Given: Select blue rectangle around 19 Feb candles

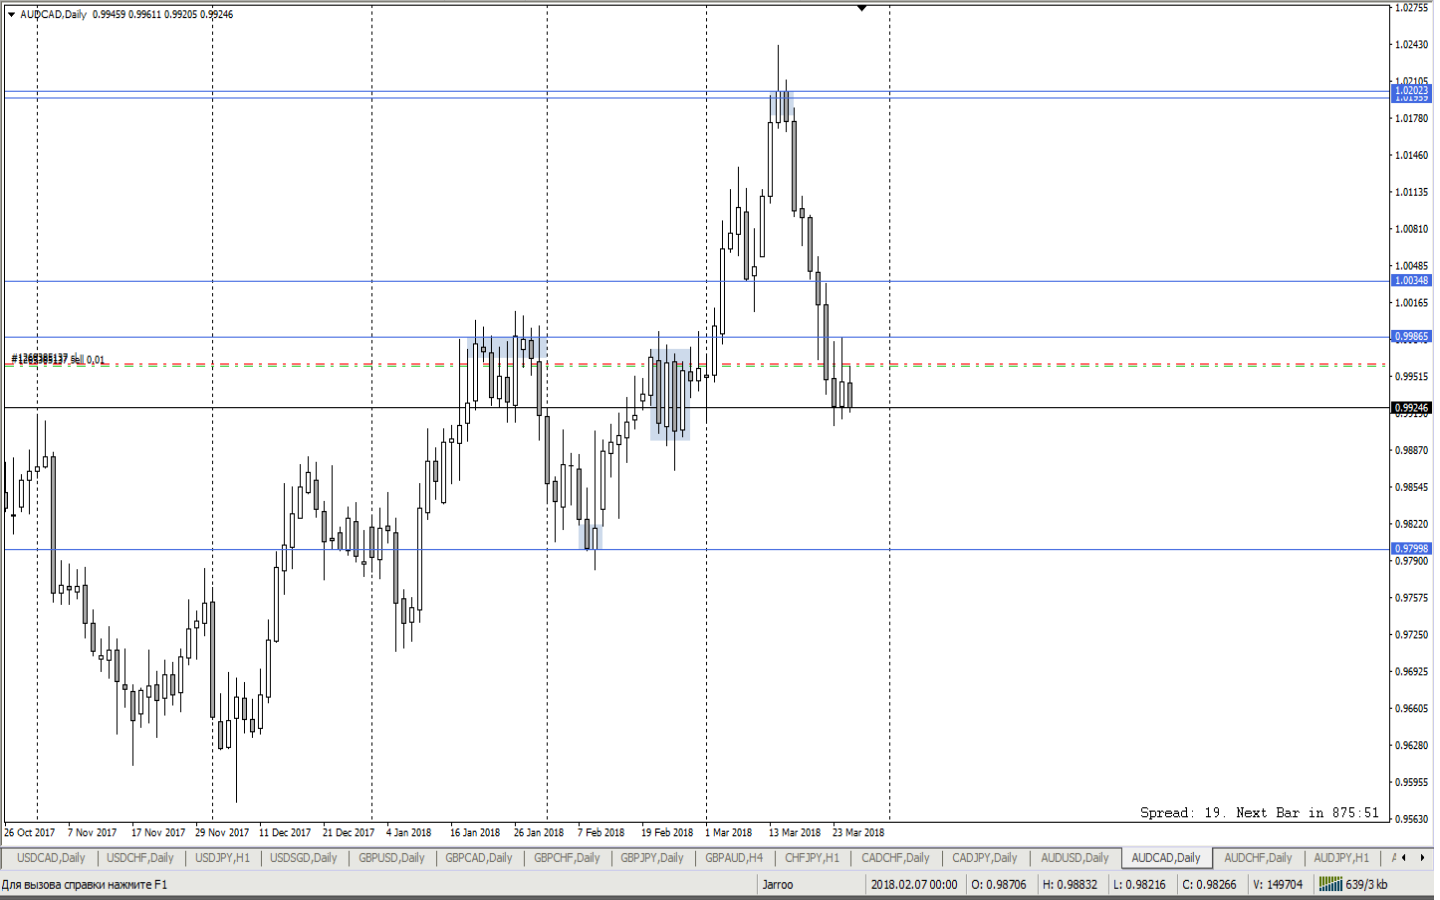Looking at the screenshot, I should click(670, 395).
